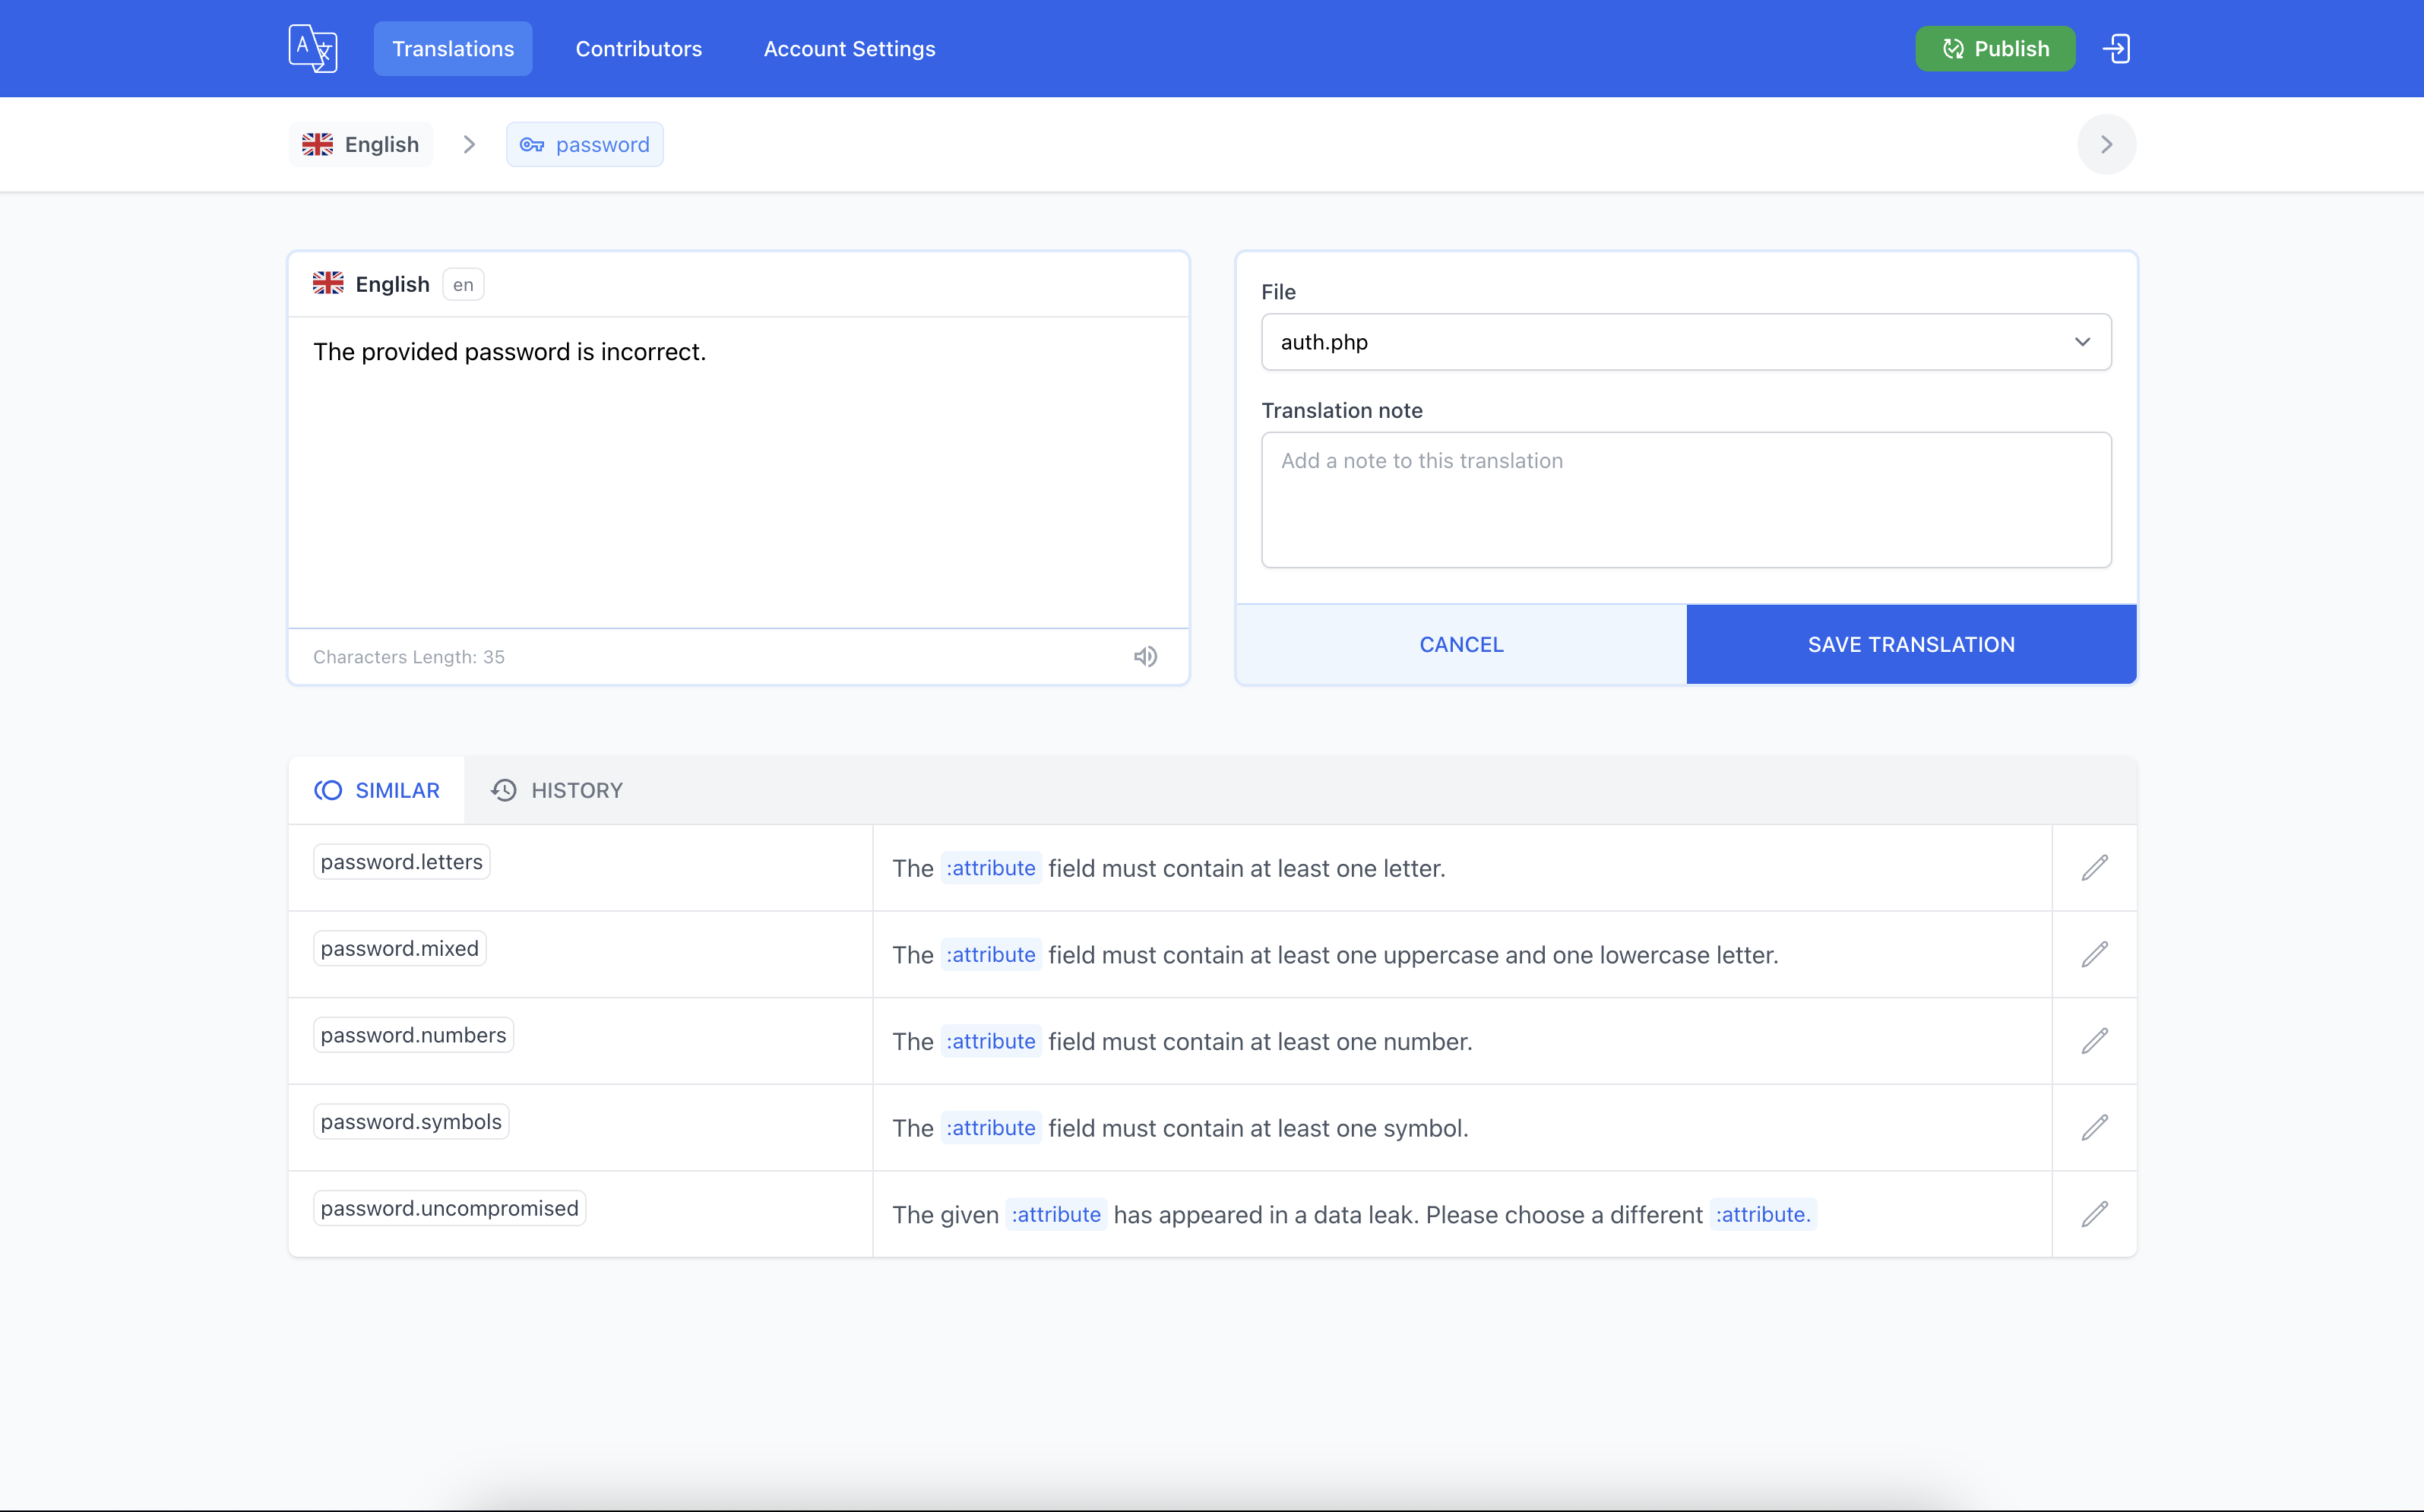
Task: Edit password.numbers with pencil icon
Action: point(2094,1041)
